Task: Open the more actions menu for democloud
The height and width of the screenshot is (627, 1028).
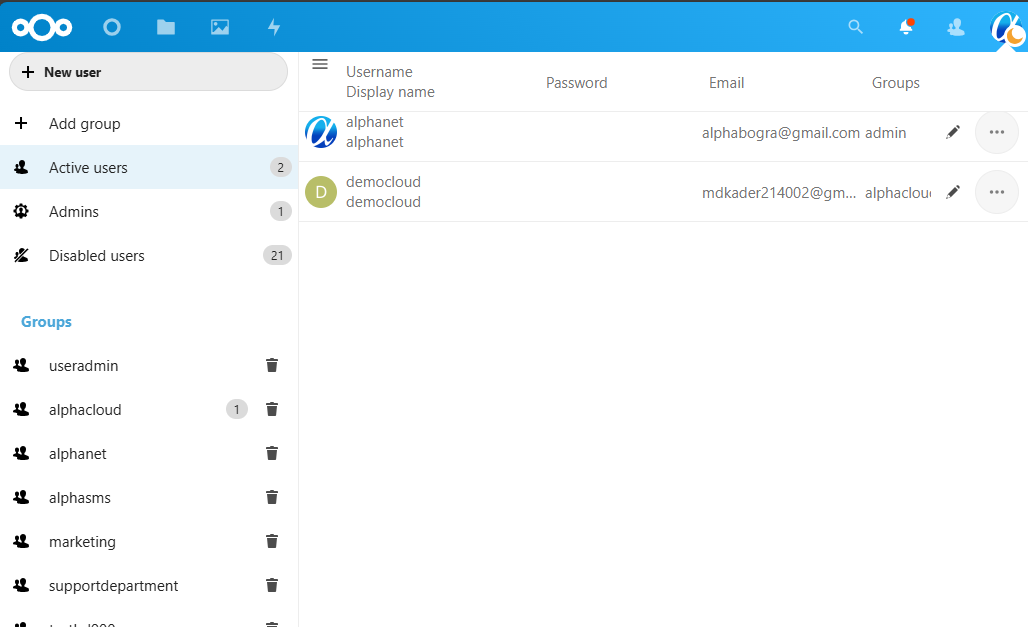Action: (x=996, y=192)
